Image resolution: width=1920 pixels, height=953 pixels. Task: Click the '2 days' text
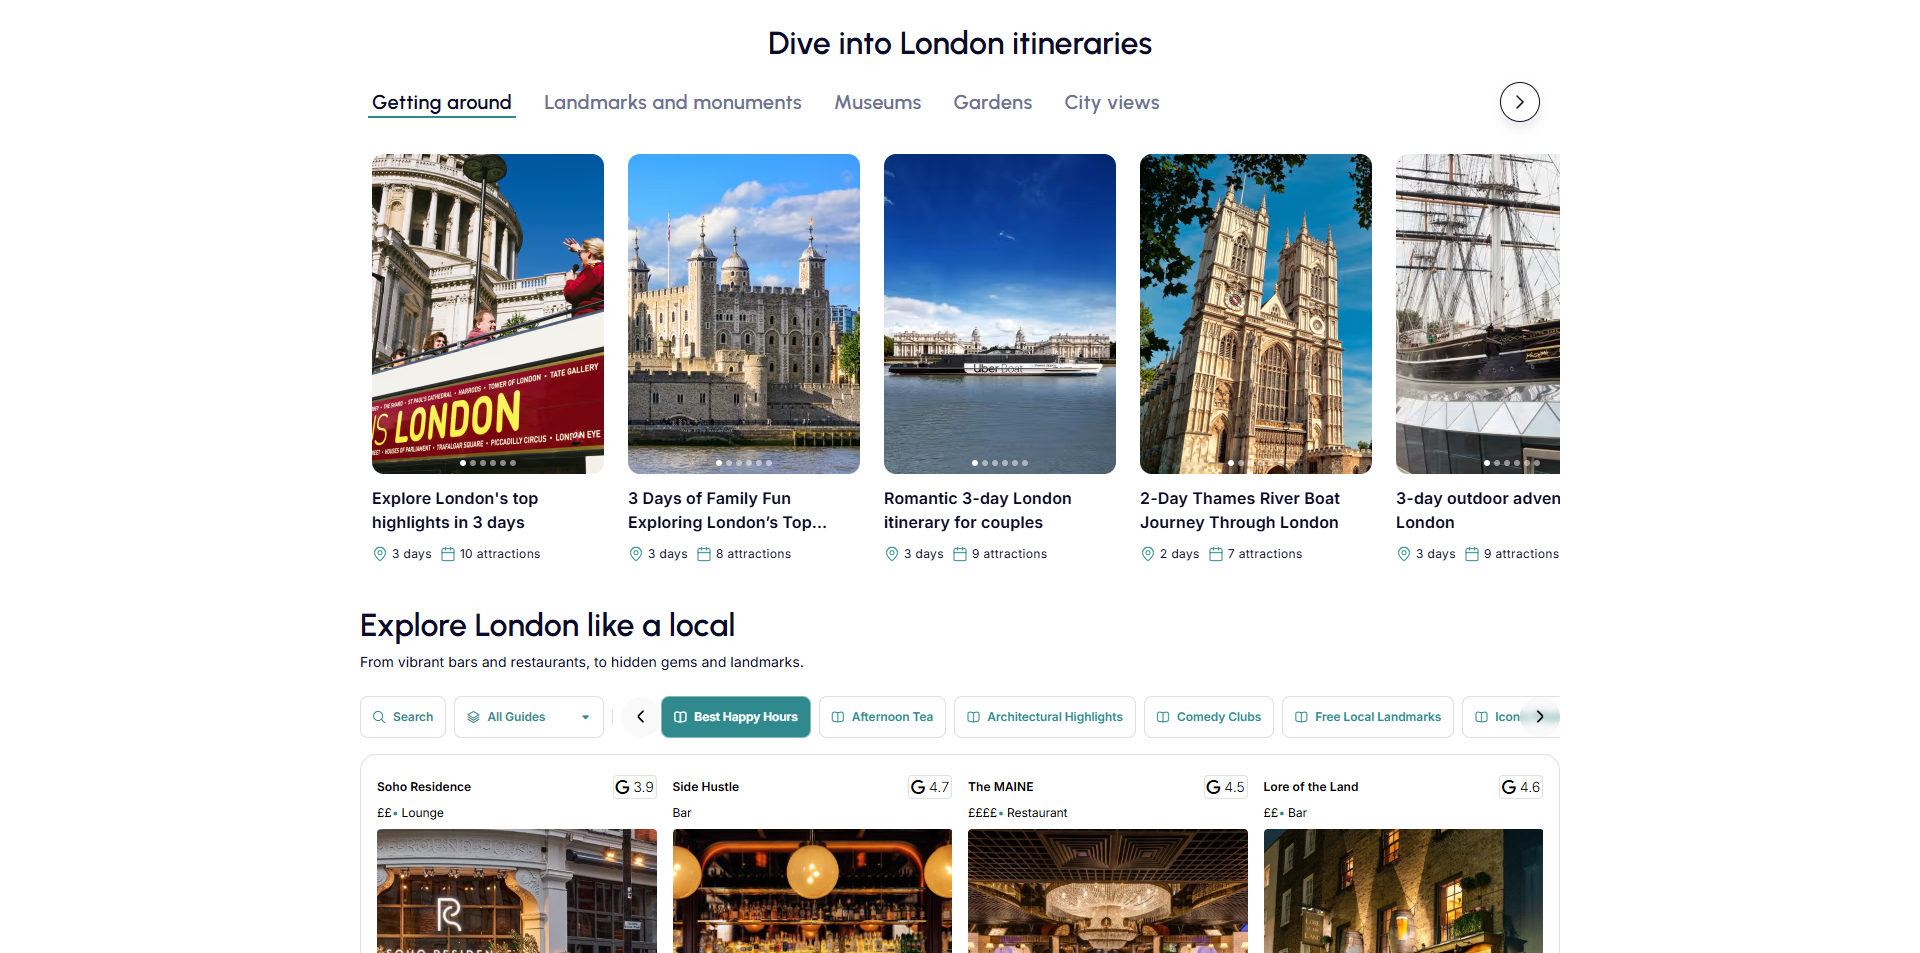pyautogui.click(x=1179, y=554)
